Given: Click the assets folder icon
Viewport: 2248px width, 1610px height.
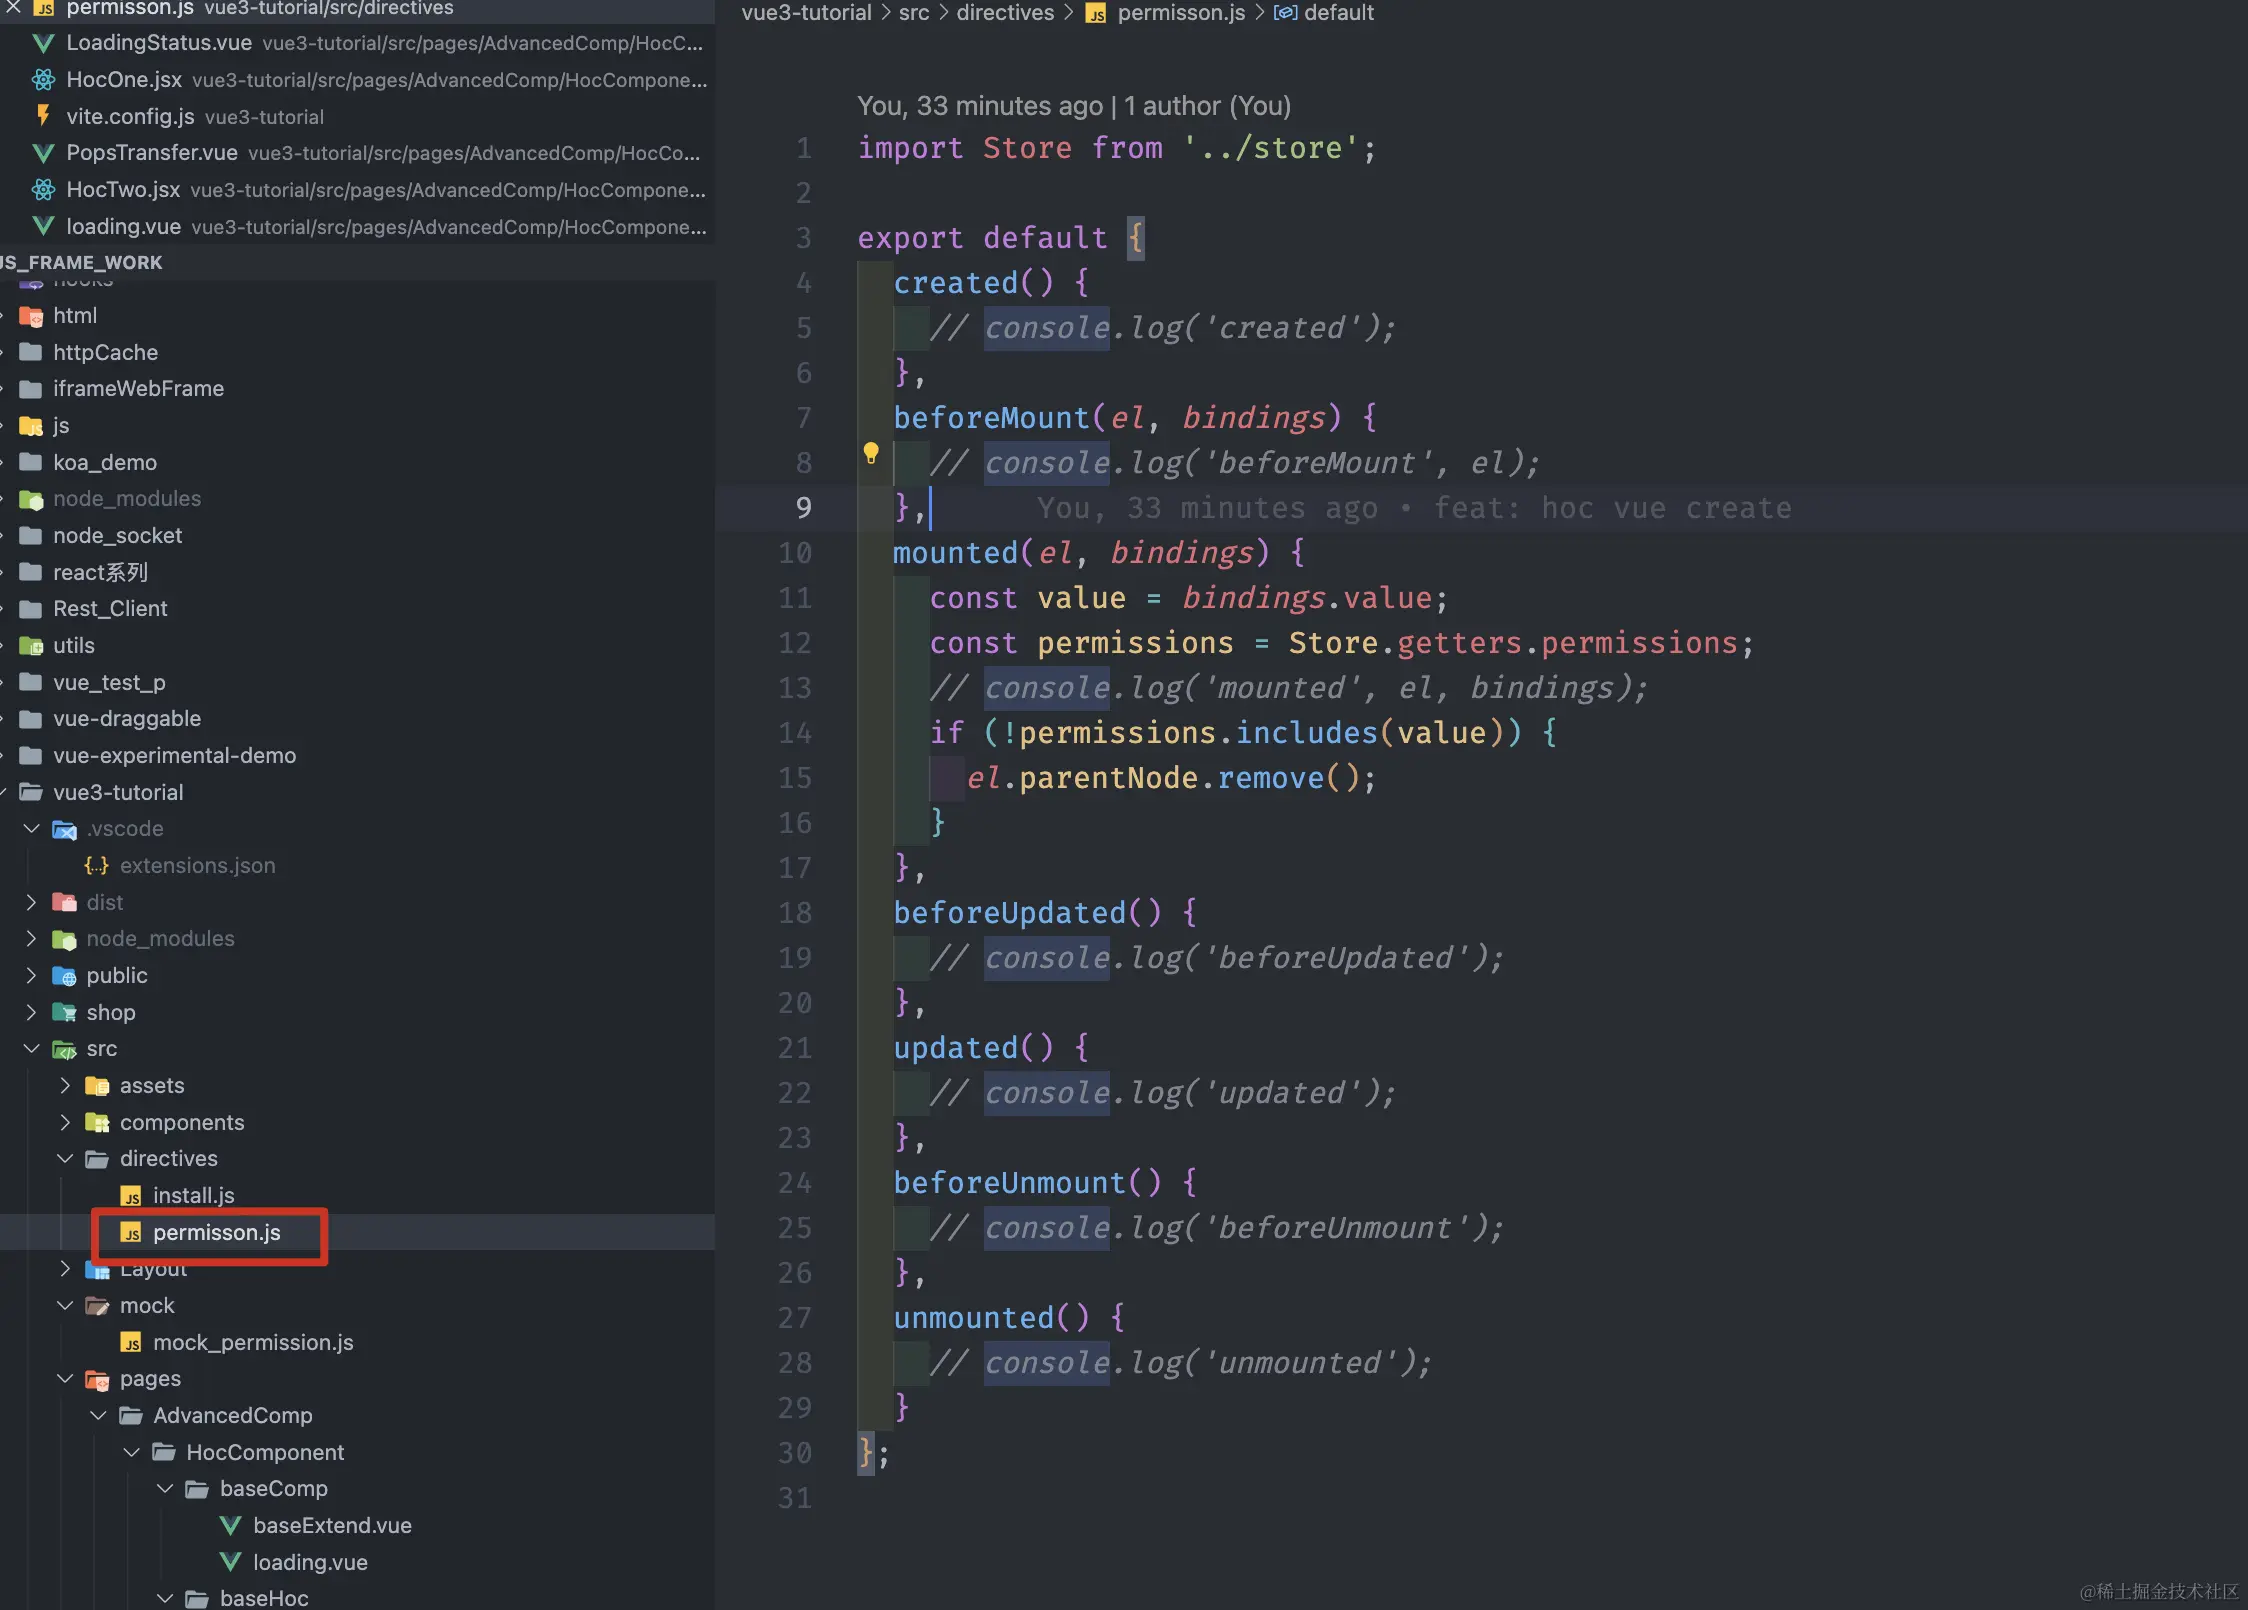Looking at the screenshot, I should click(97, 1086).
